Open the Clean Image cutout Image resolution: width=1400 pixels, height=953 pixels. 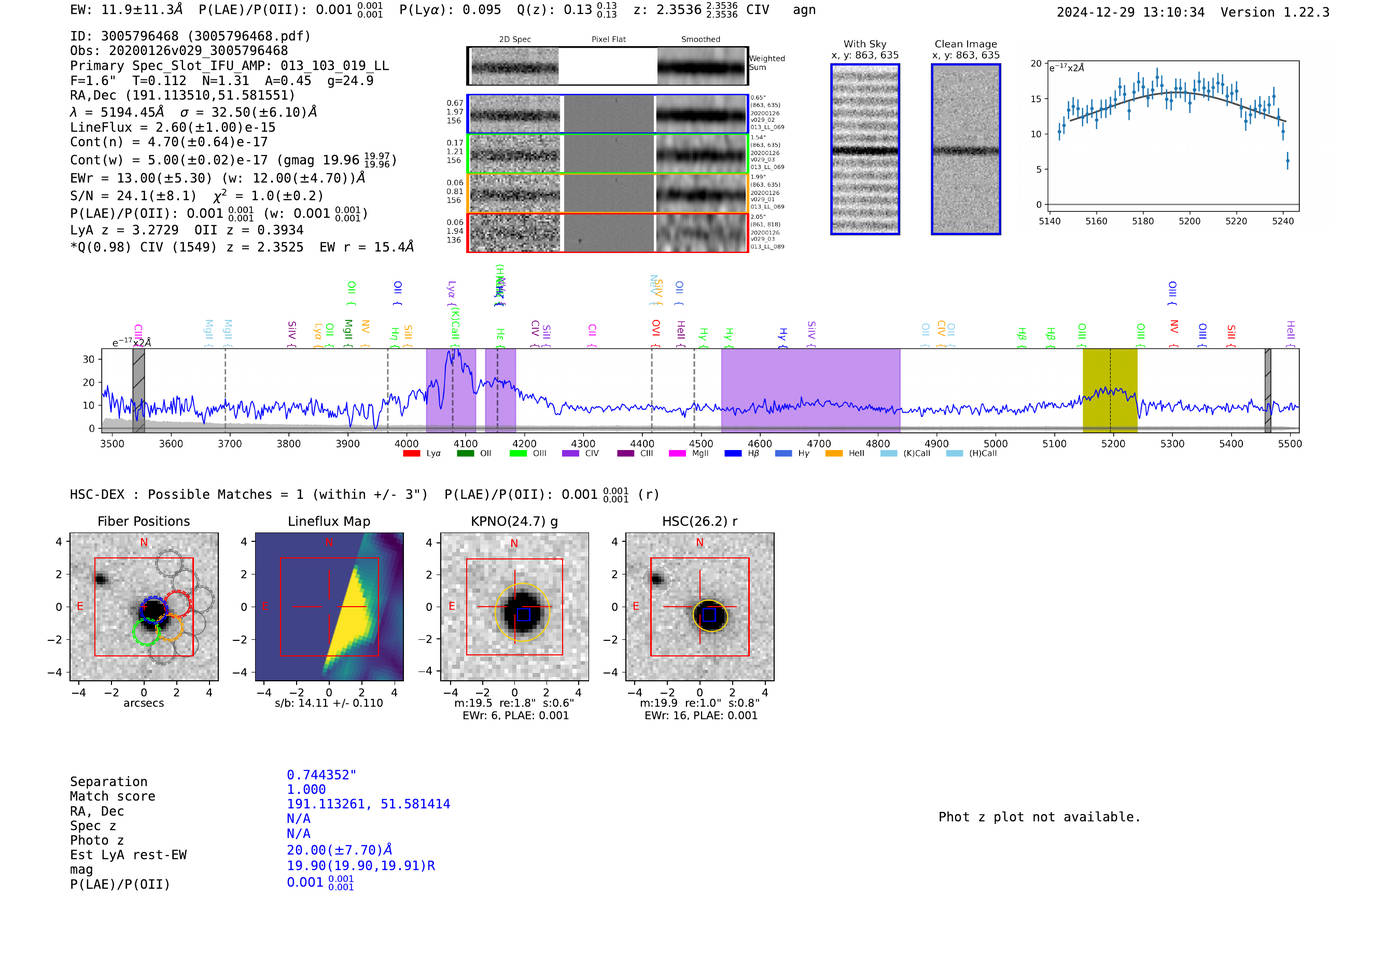tap(966, 149)
